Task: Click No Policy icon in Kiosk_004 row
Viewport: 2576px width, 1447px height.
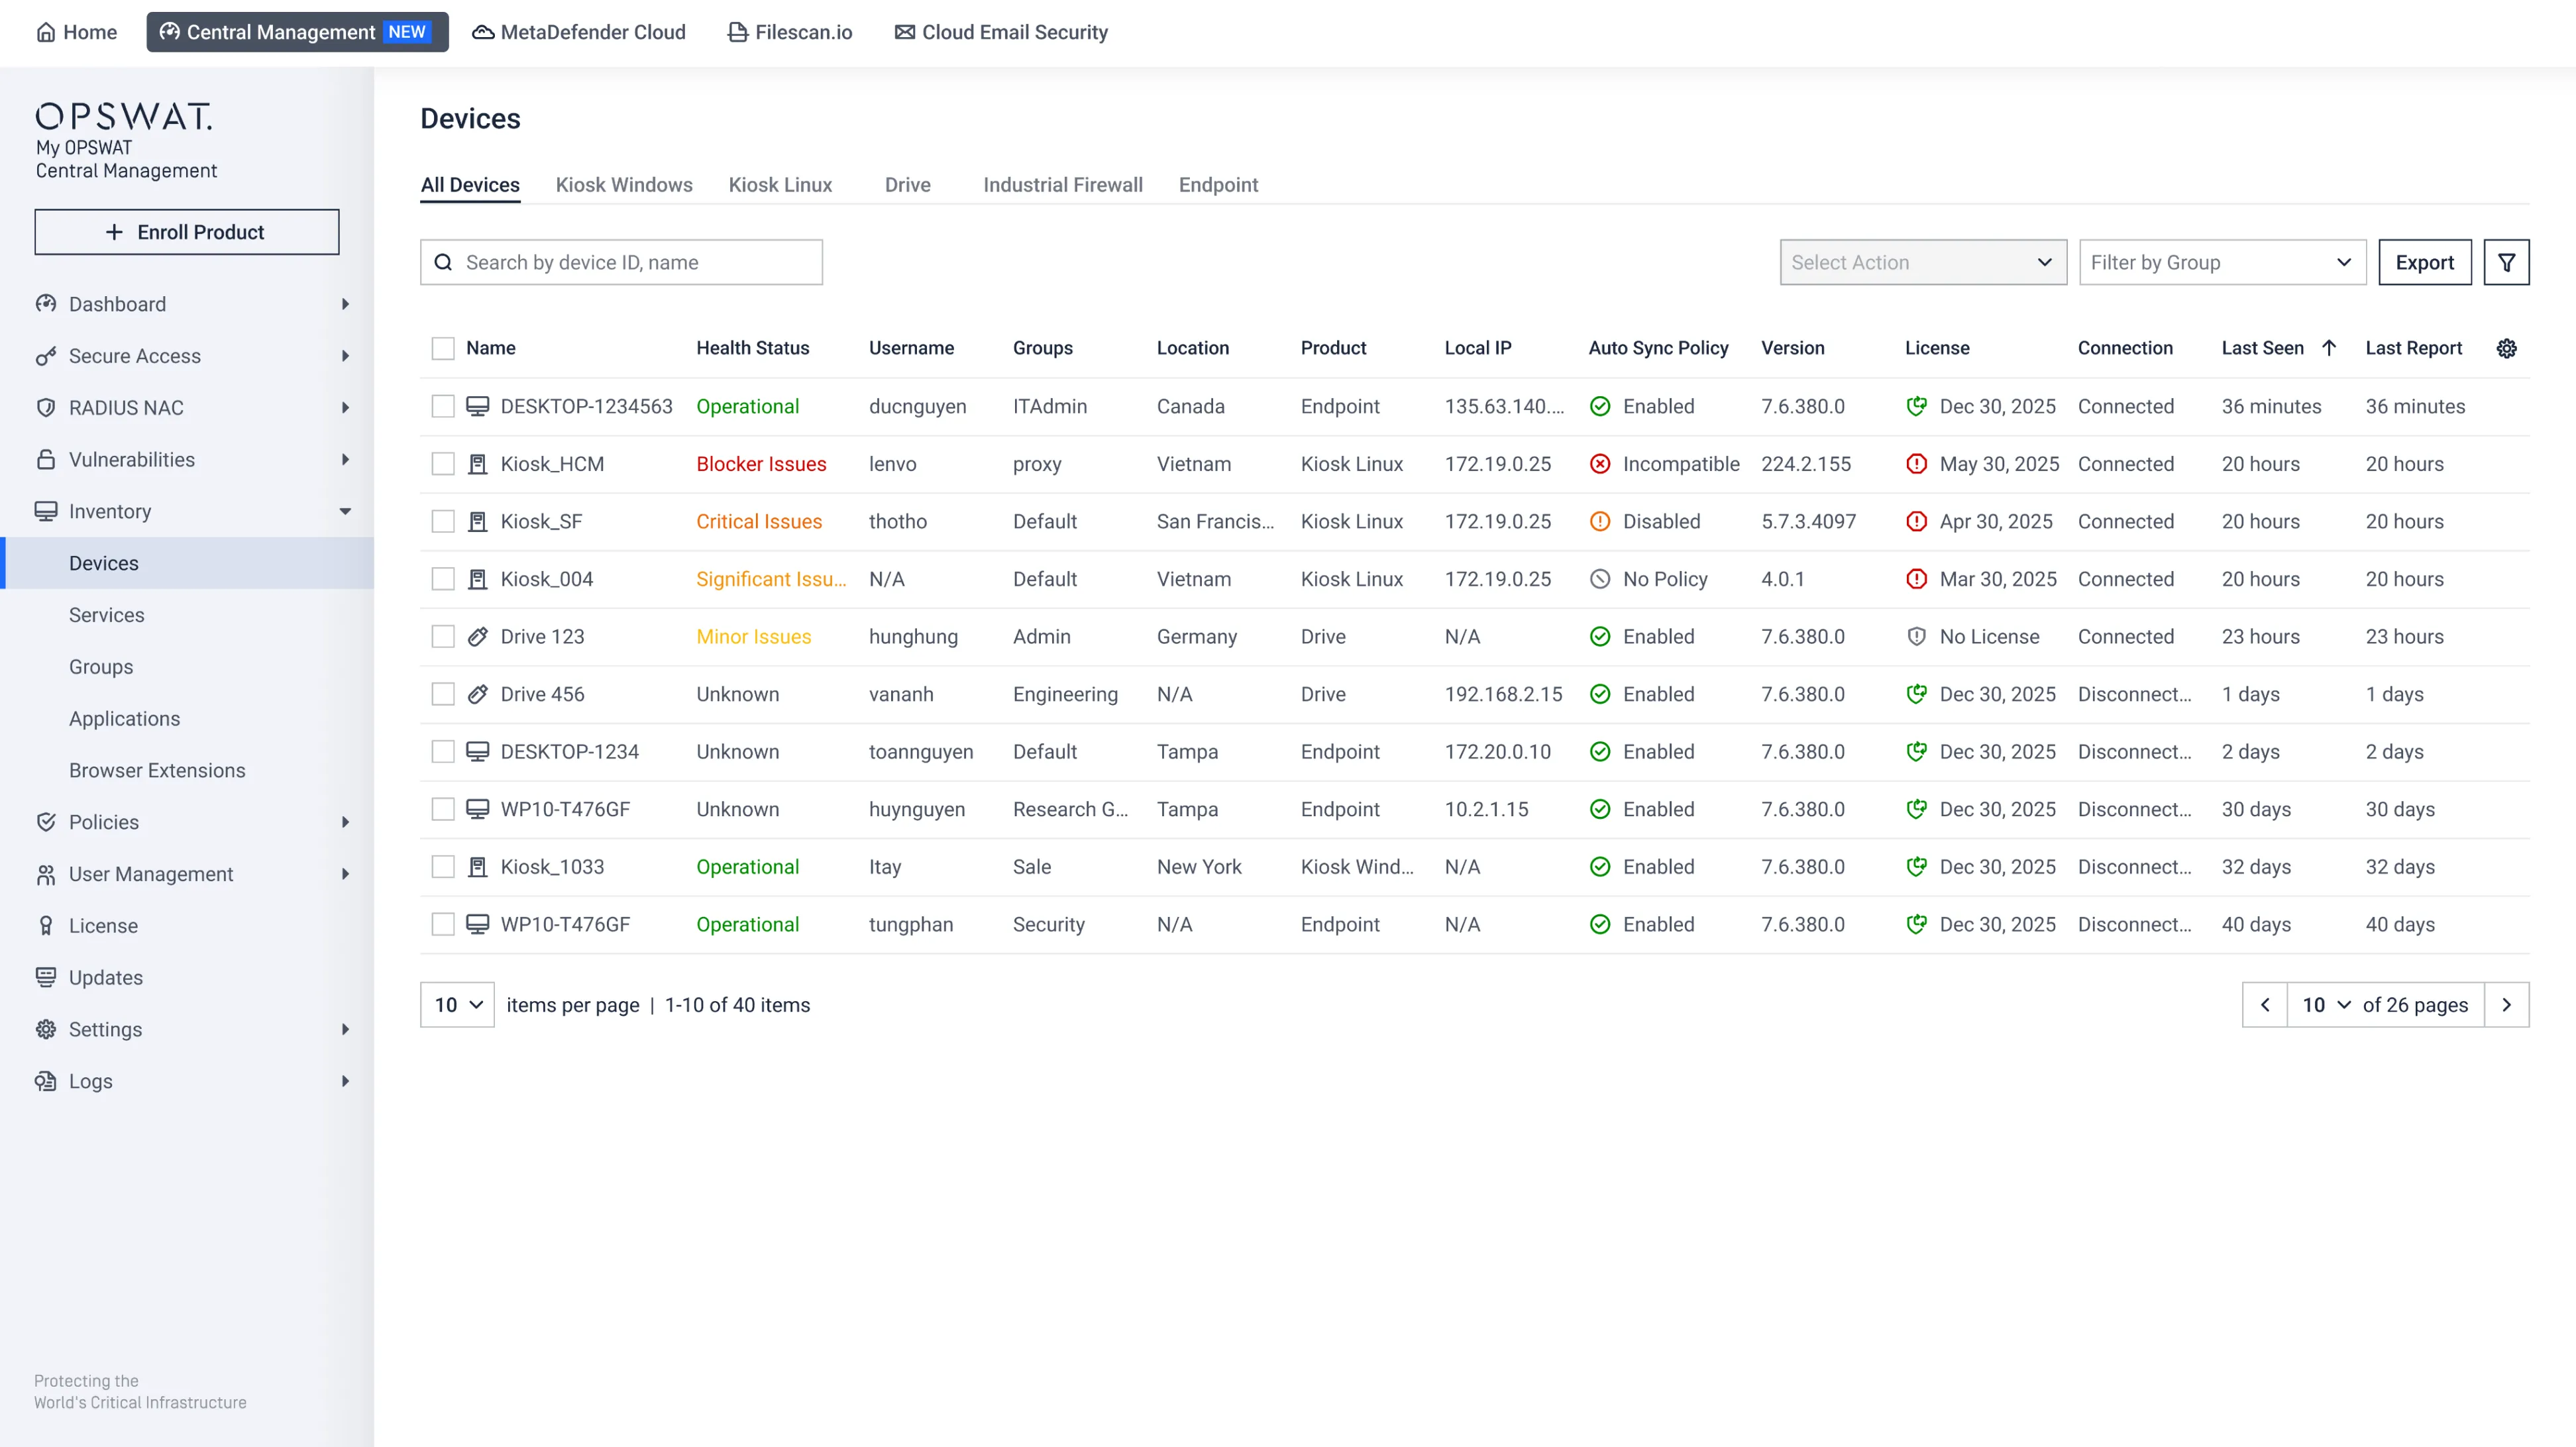Action: [1599, 579]
